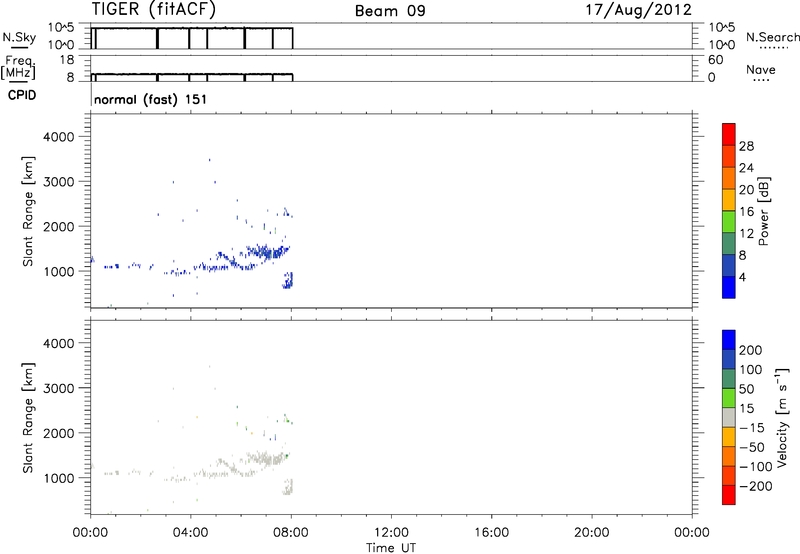This screenshot has width=800, height=554.
Task: Click the 'Power [dB]' color bar label
Action: (764, 211)
